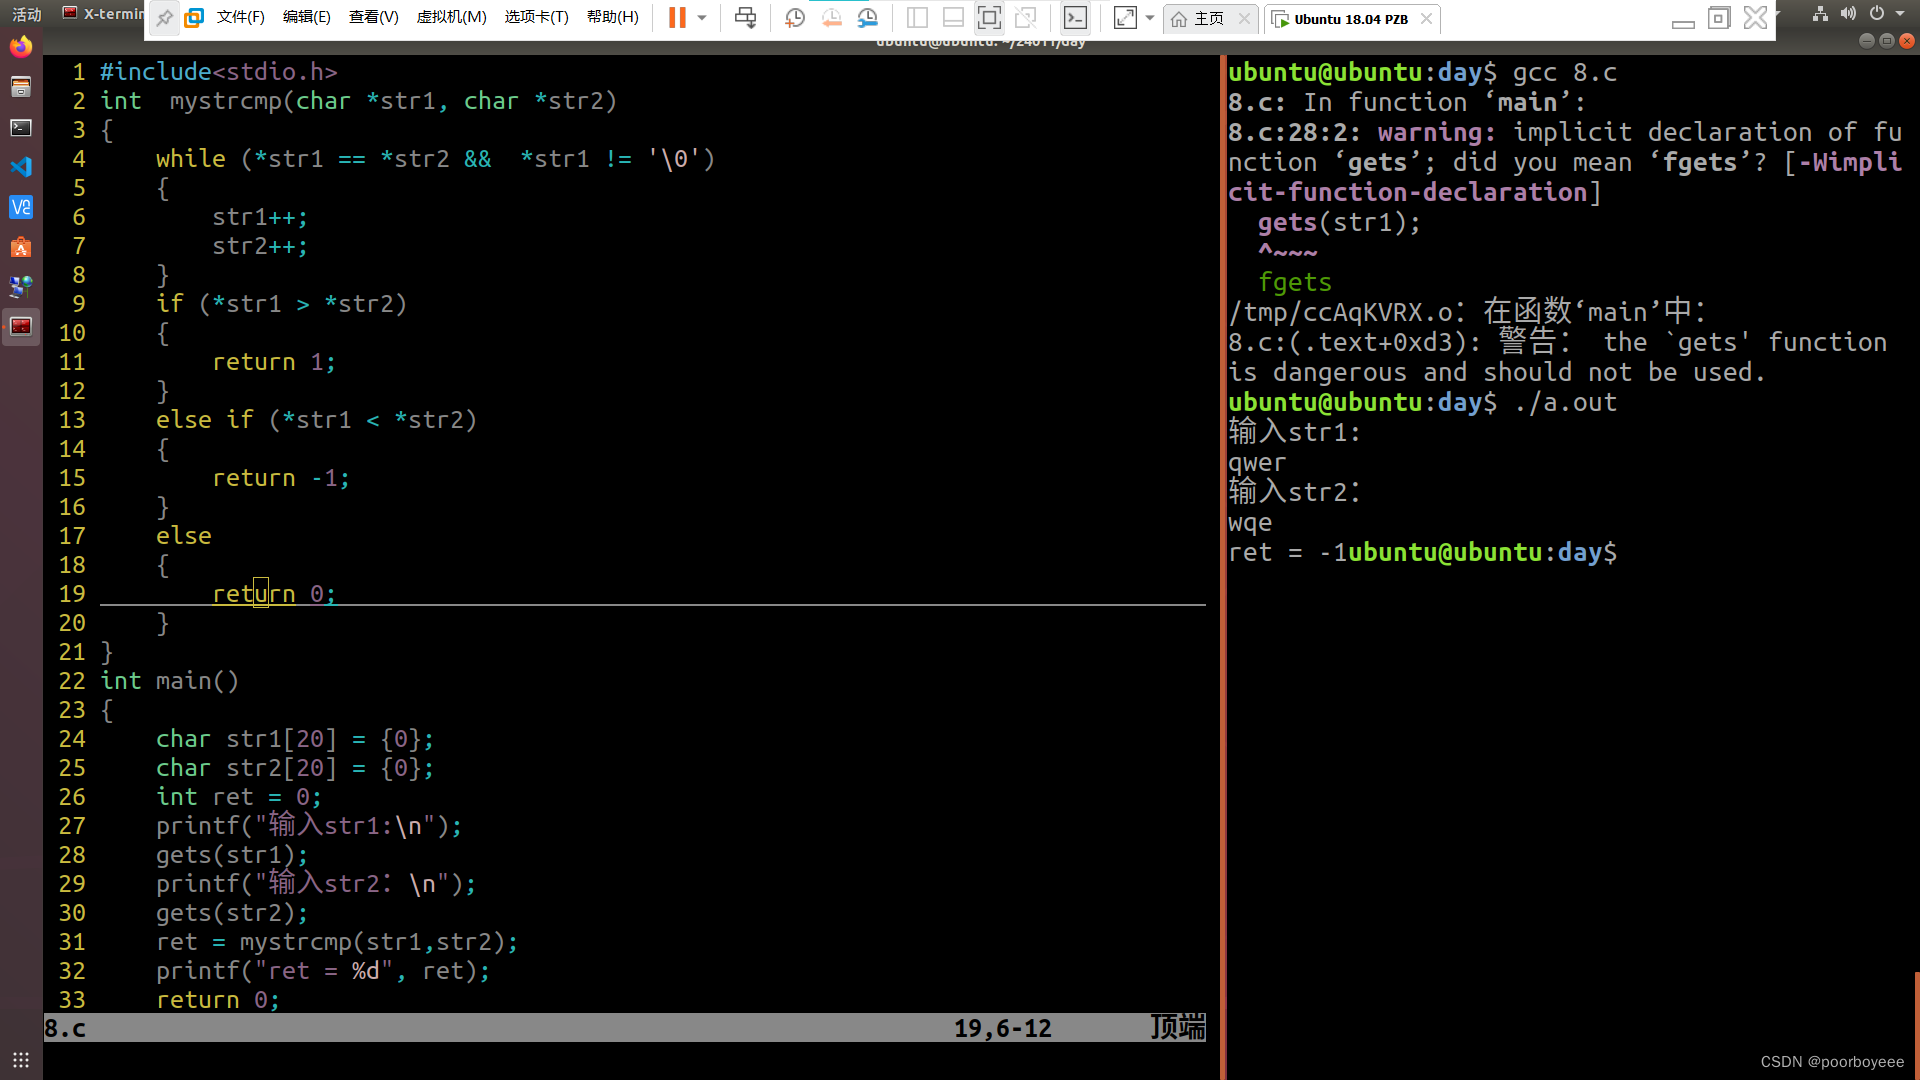Open the snapshot manager
Image resolution: width=1920 pixels, height=1080 pixels.
pyautogui.click(x=867, y=17)
